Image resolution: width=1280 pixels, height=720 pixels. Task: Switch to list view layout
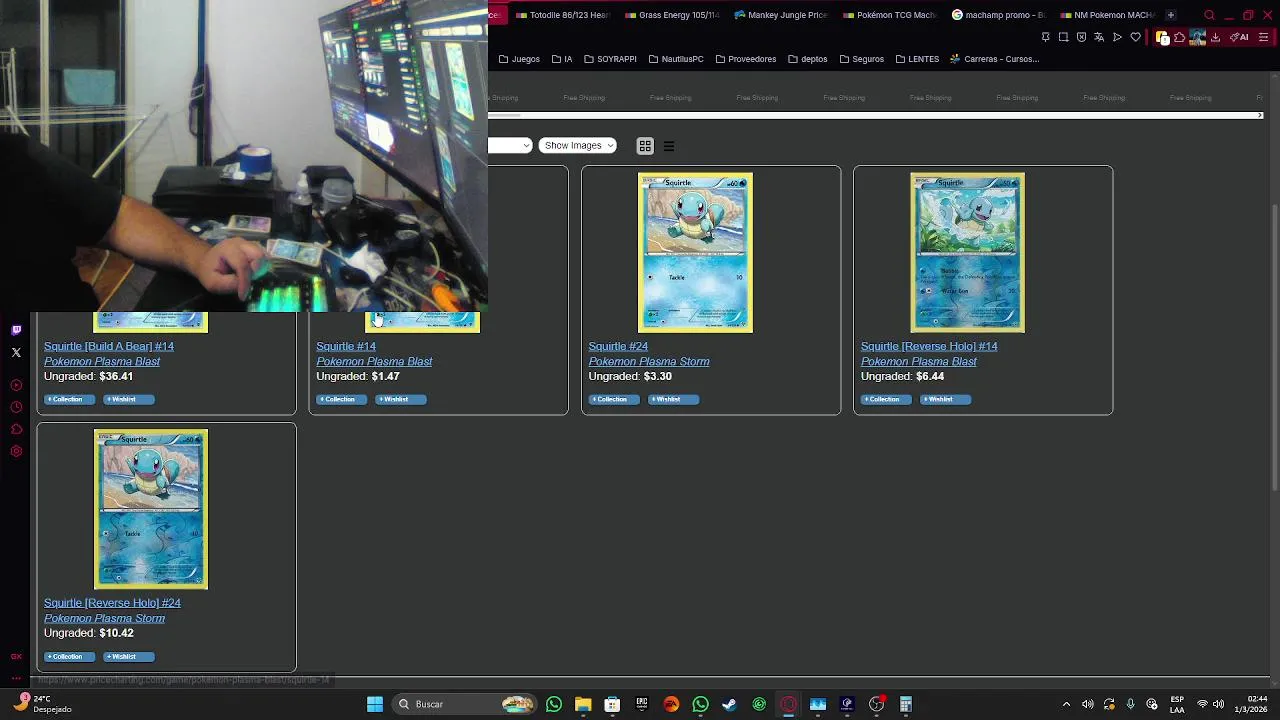click(669, 146)
